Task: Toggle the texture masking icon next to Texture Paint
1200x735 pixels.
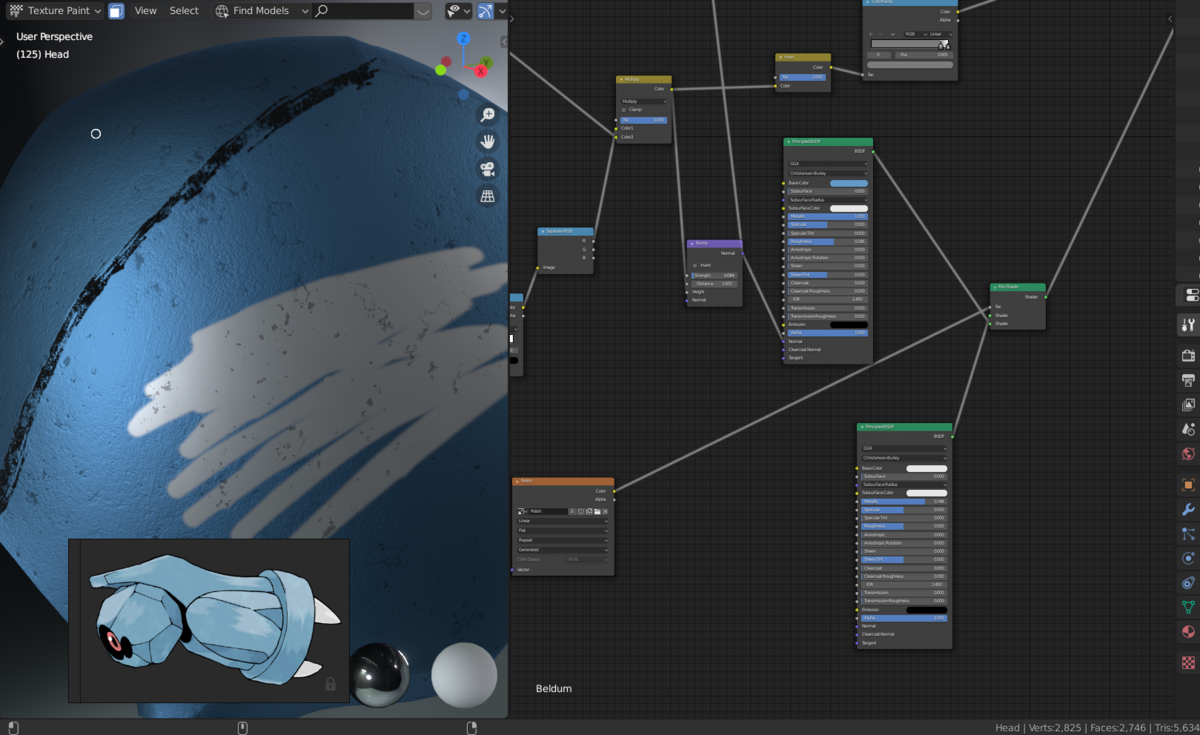Action: pyautogui.click(x=116, y=11)
